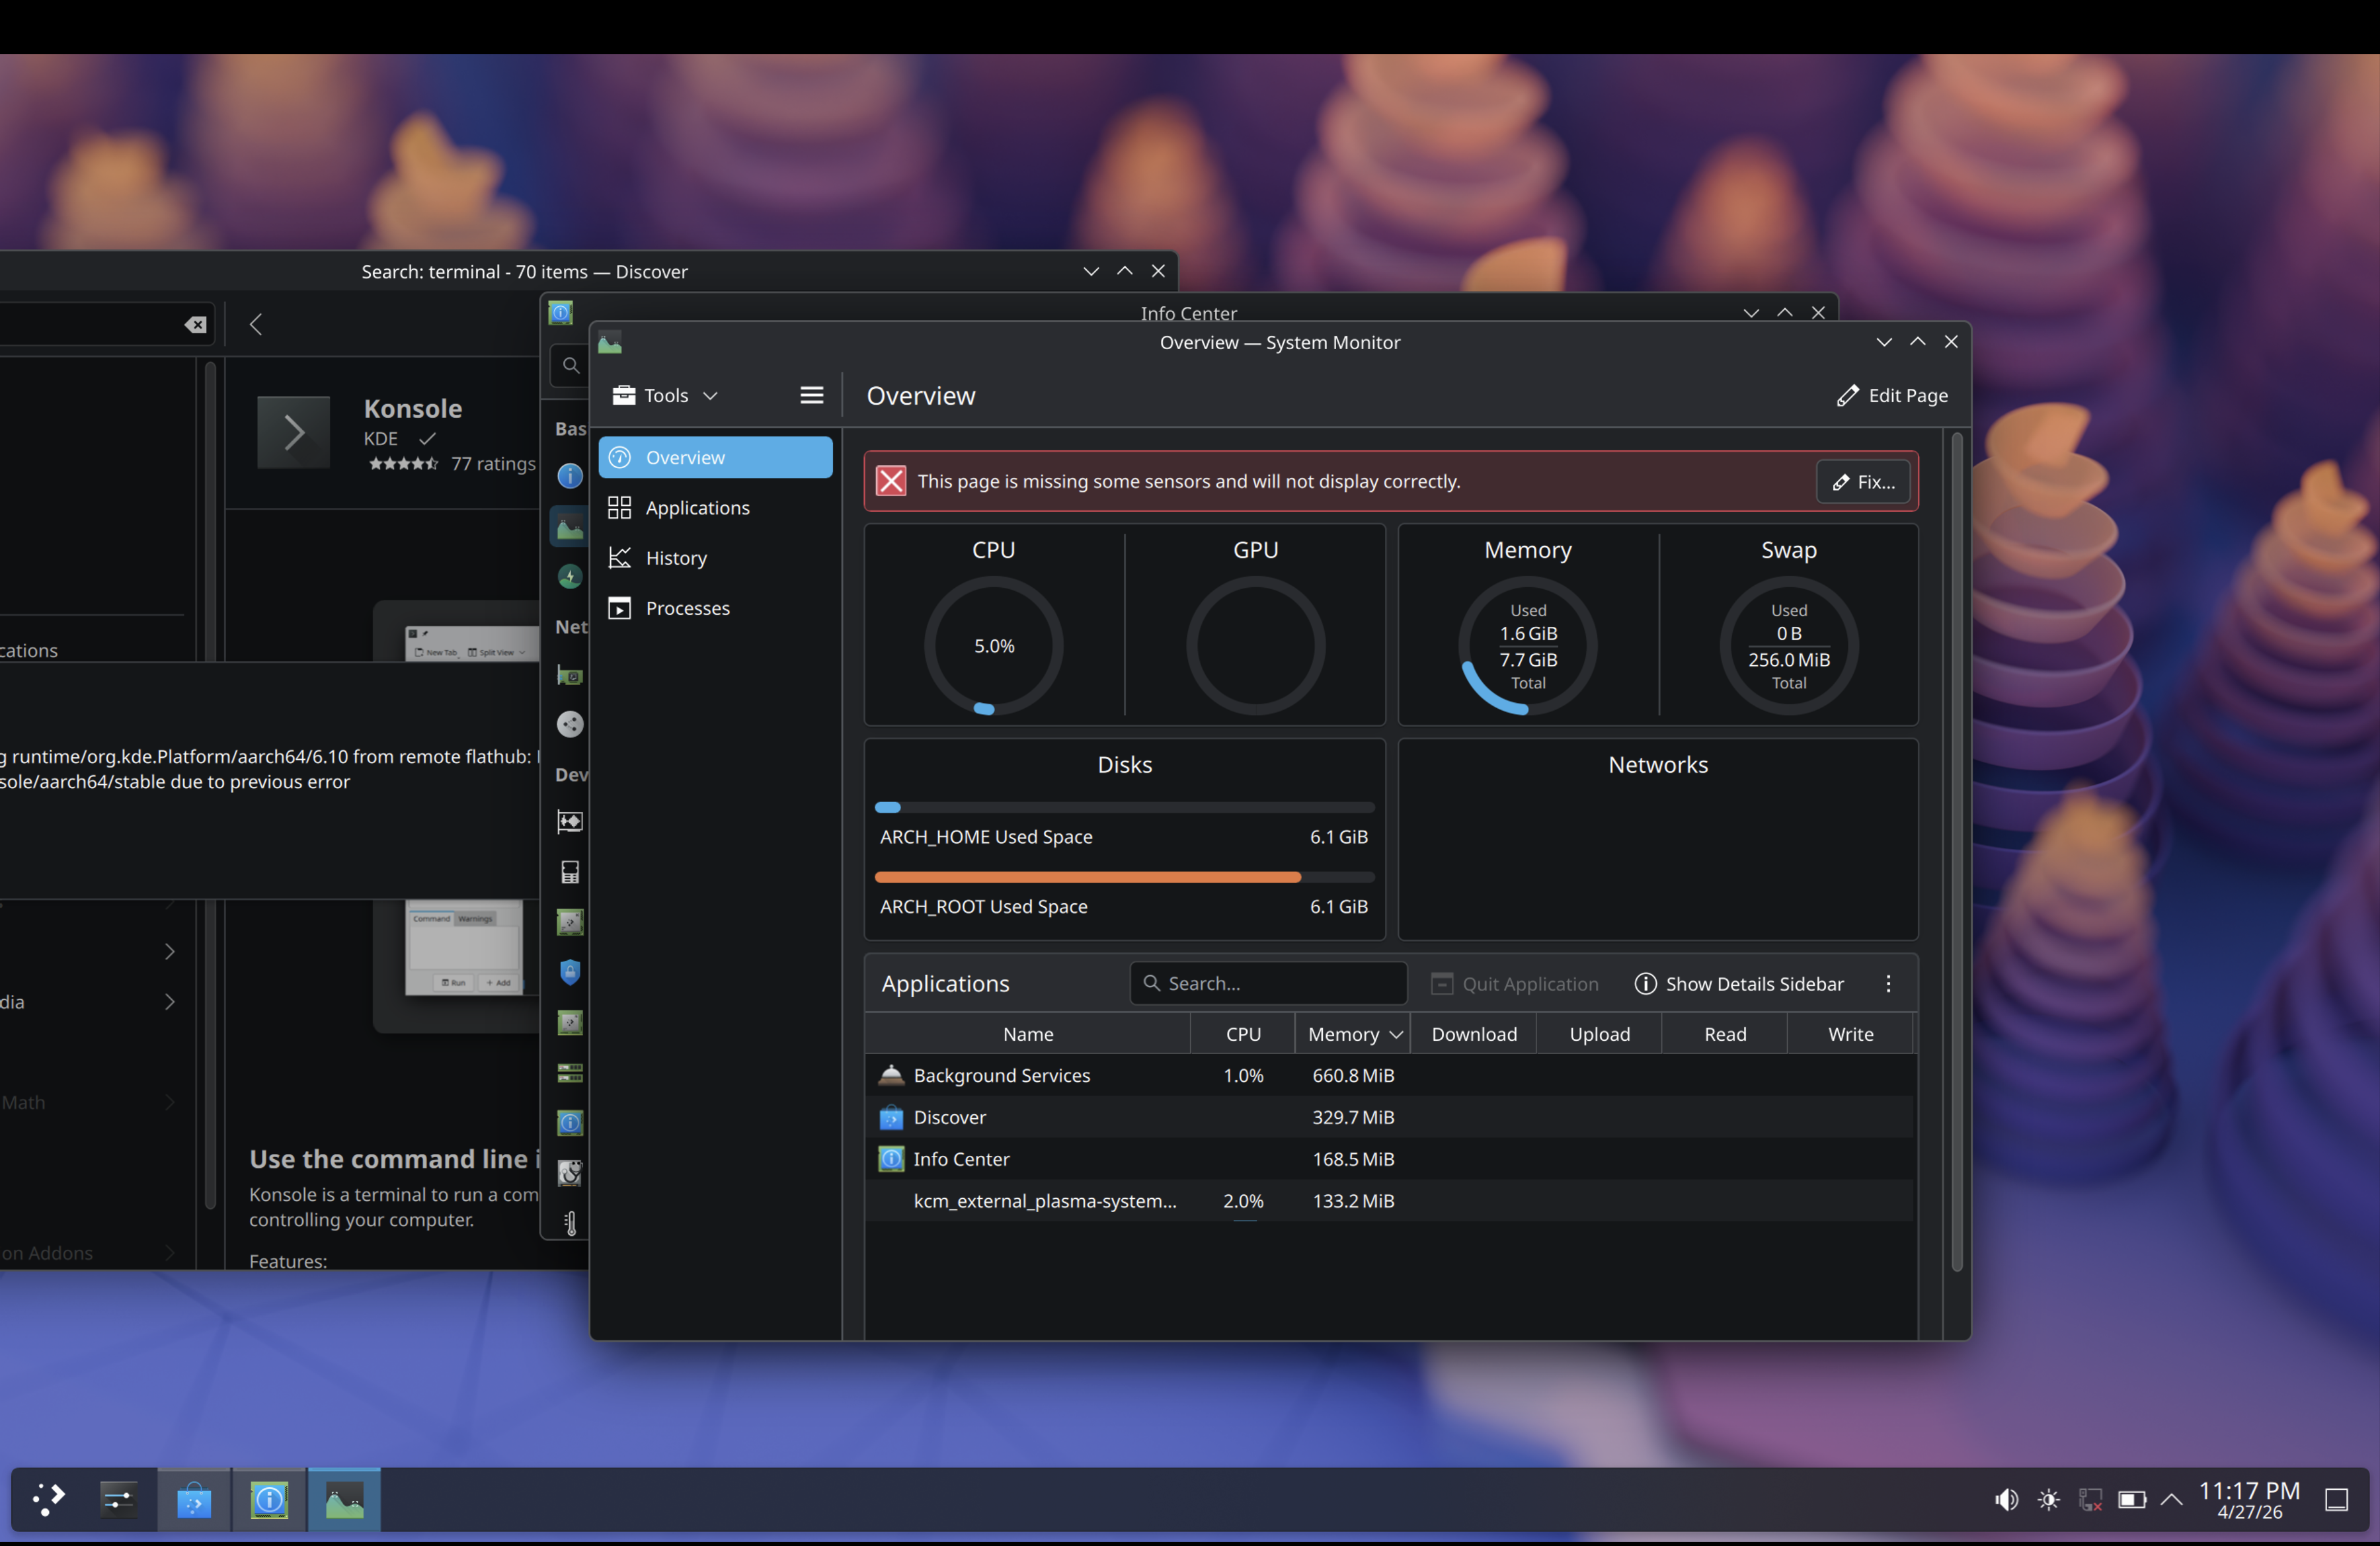Go back with the Discover back arrow
2380x1546 pixels.
(x=256, y=324)
